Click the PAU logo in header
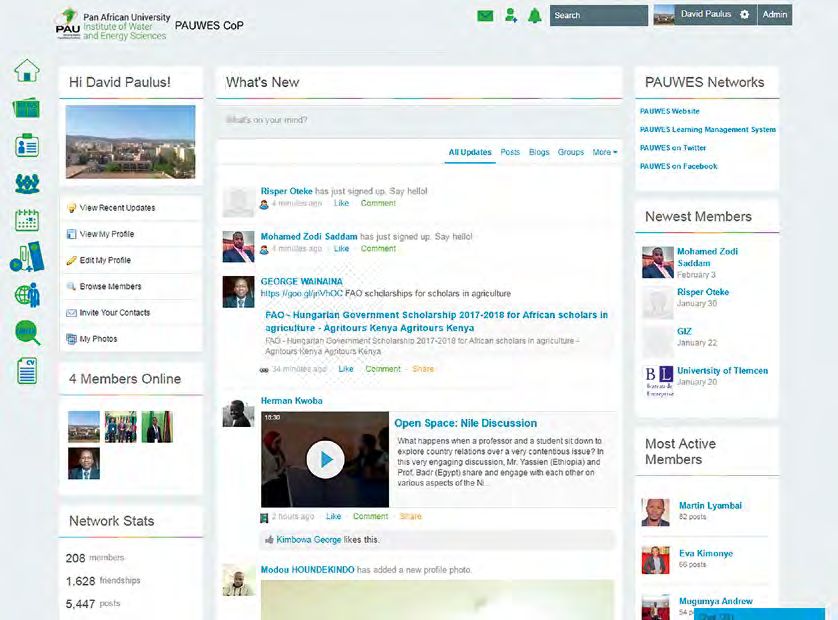This screenshot has width=838, height=620. tap(68, 24)
